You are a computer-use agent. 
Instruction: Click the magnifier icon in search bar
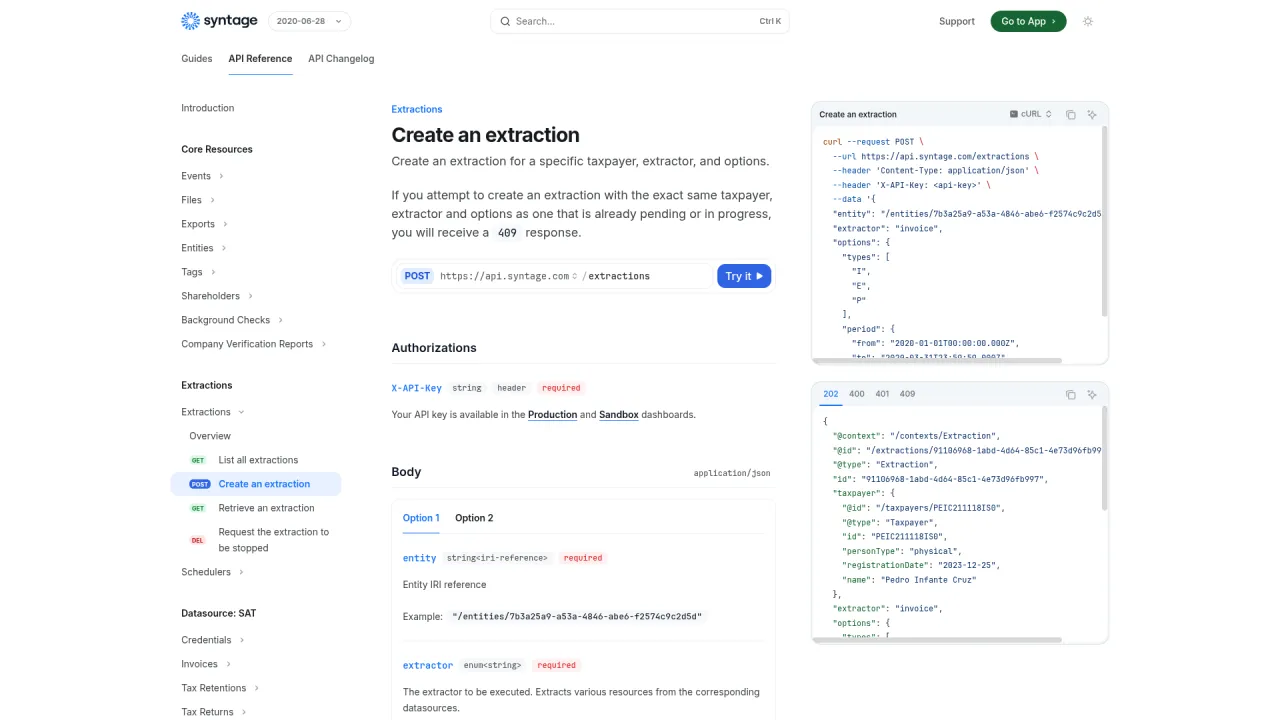(505, 21)
